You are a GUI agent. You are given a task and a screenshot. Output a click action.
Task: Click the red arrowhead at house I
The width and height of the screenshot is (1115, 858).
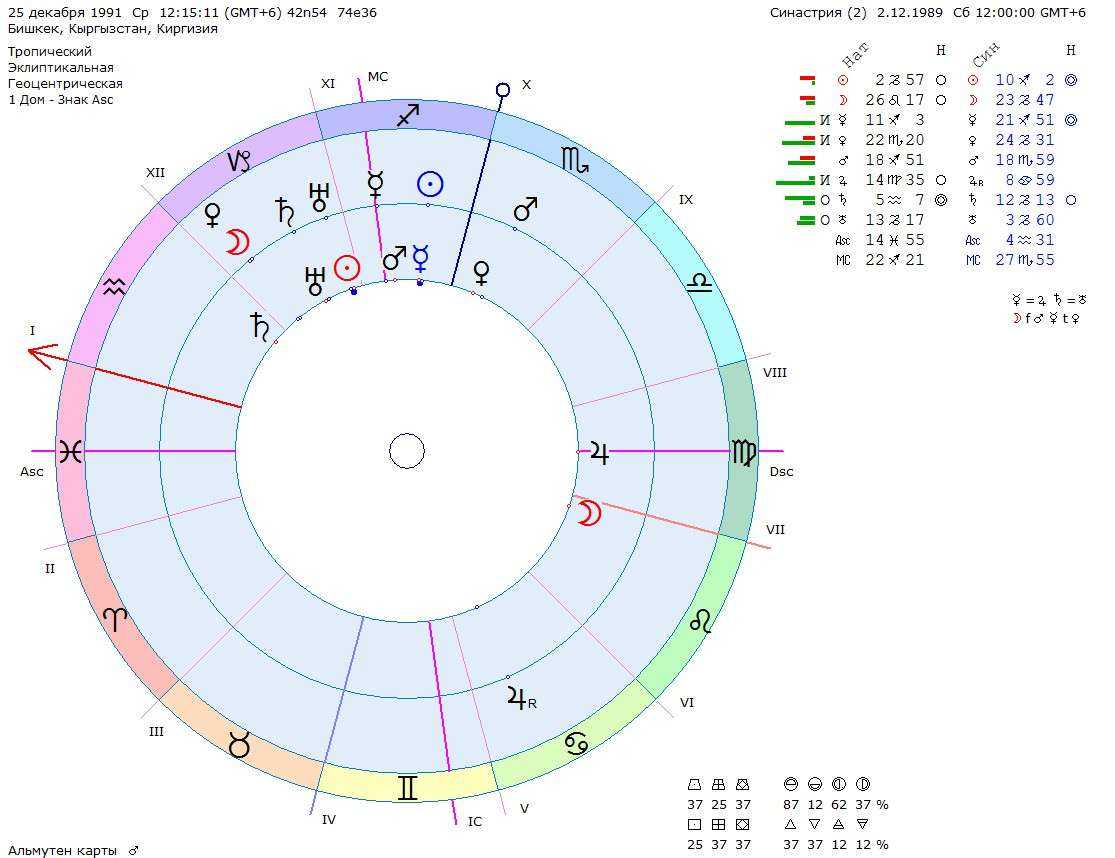[x=41, y=355]
